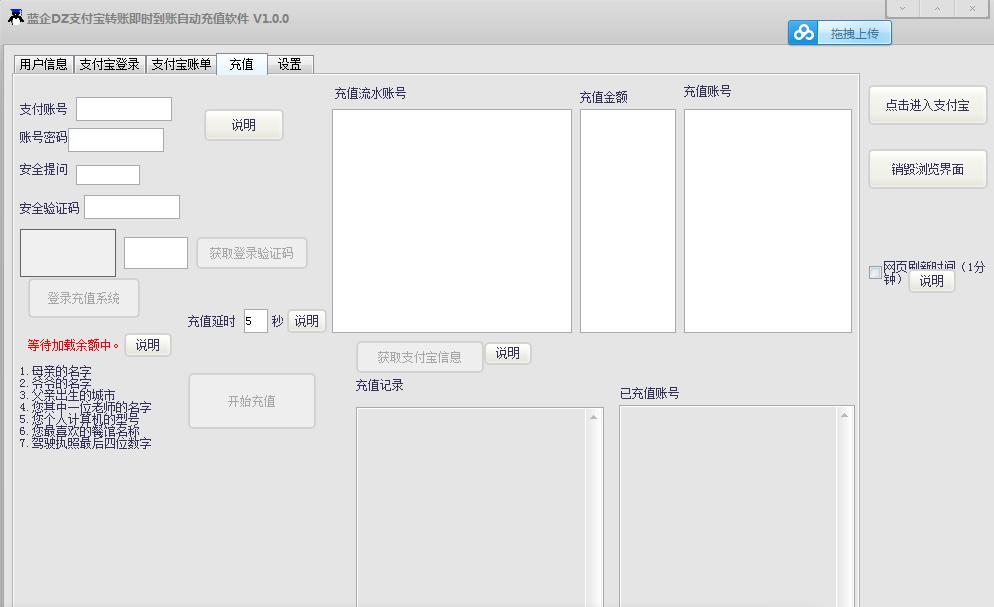Open the 支付宝账单 tab
The width and height of the screenshot is (994, 607).
click(181, 64)
